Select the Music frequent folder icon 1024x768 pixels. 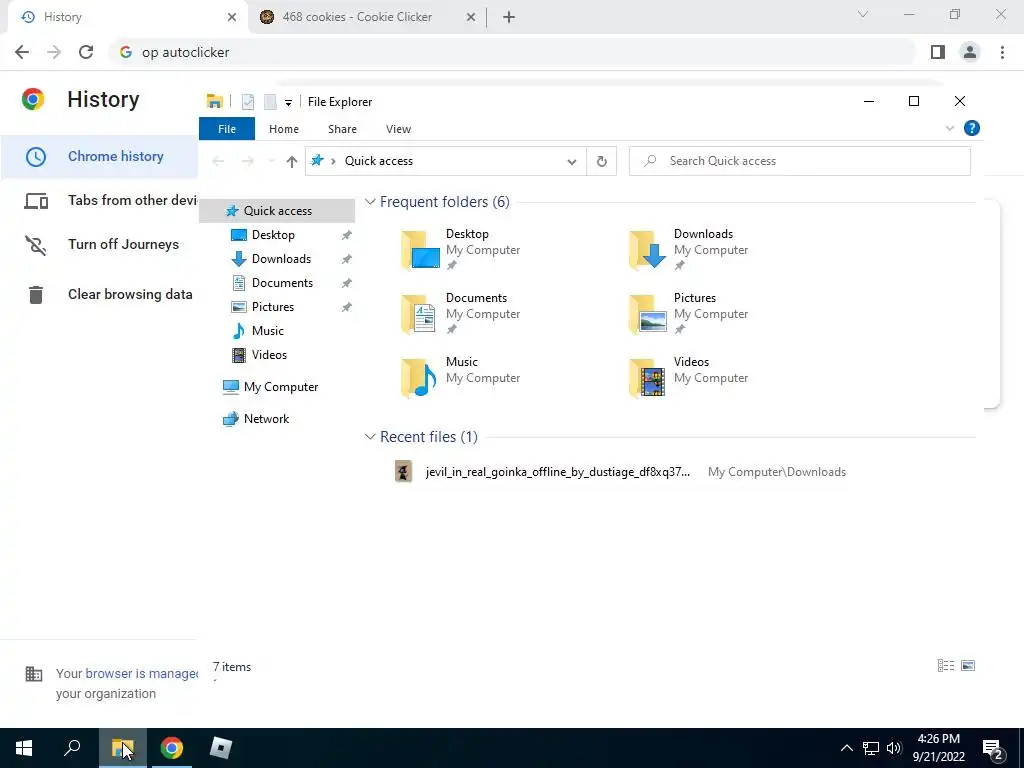coord(420,377)
